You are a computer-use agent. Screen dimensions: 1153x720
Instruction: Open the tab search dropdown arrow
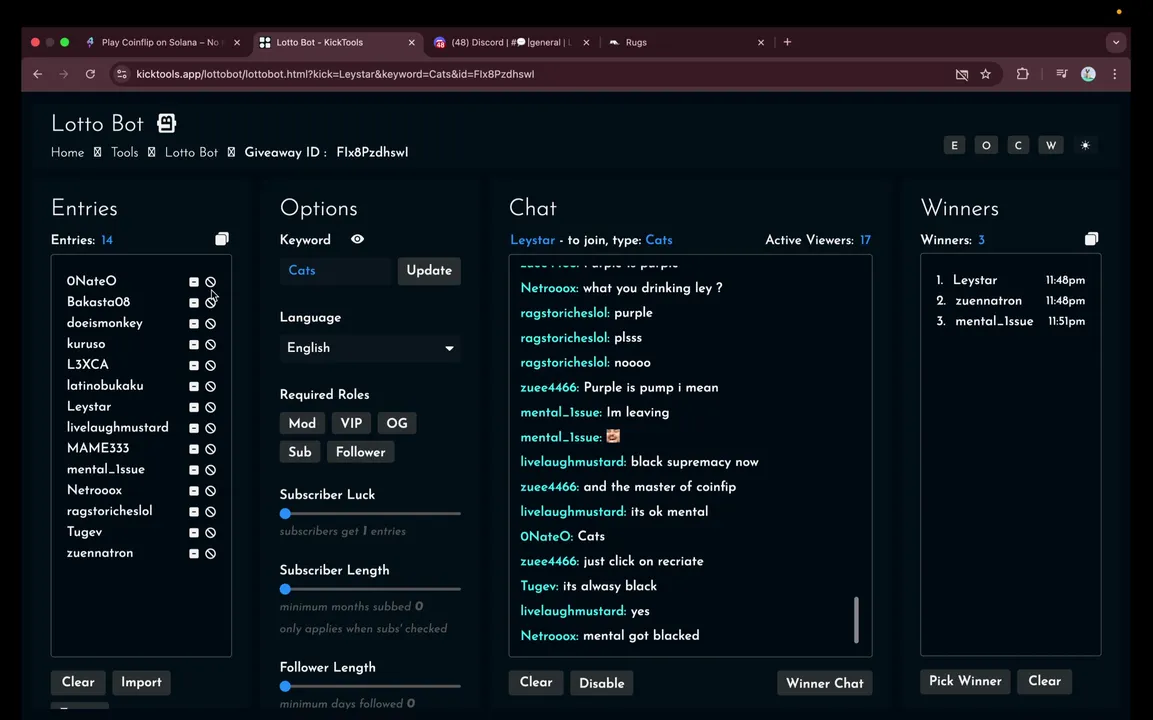[x=1115, y=43]
